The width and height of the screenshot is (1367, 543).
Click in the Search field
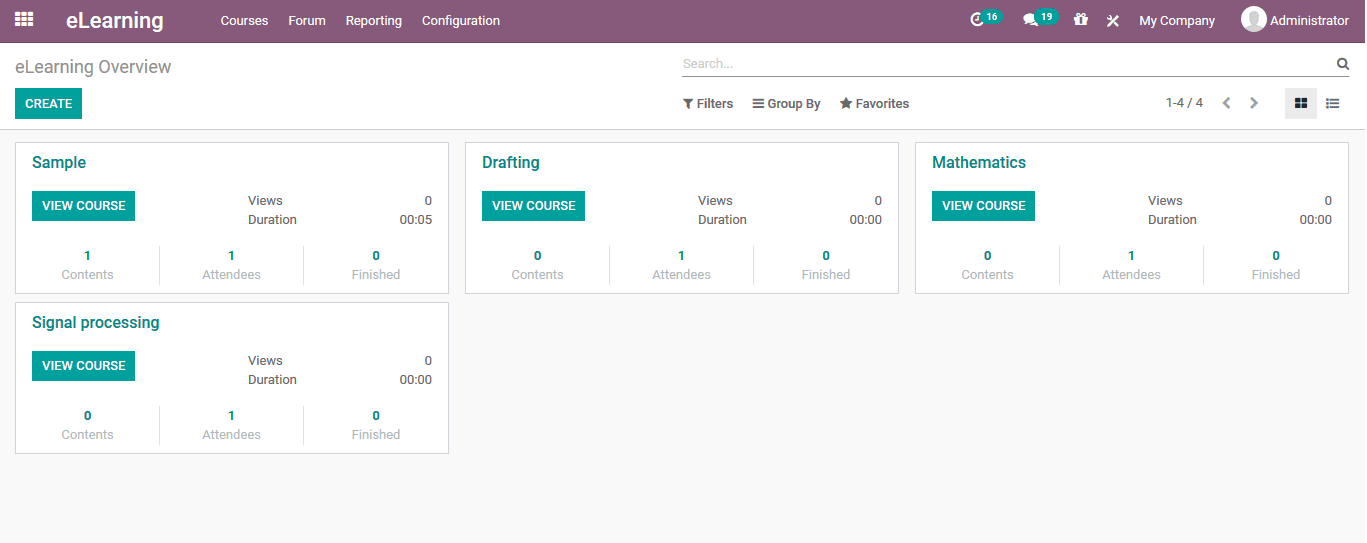pyautogui.click(x=1008, y=64)
